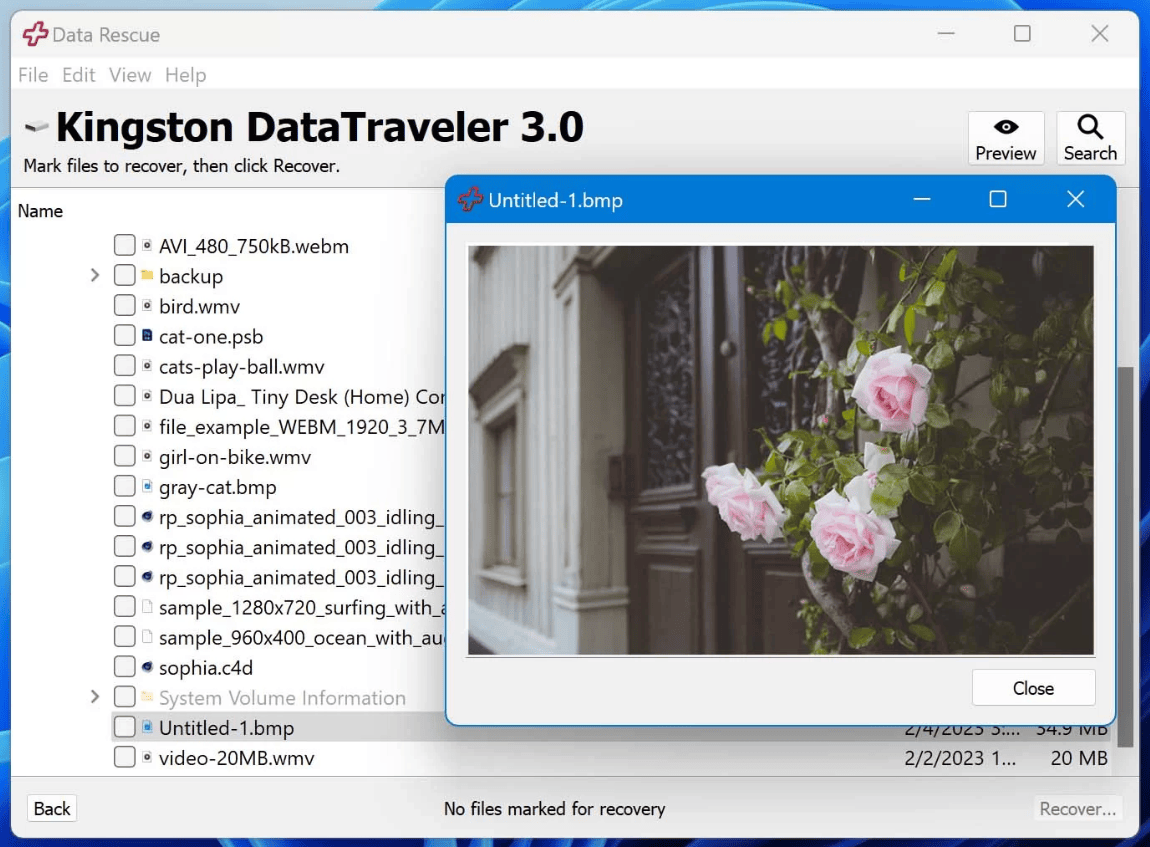The image size is (1150, 847).
Task: Maximize the Untitled-1.bmp preview window
Action: click(x=997, y=199)
